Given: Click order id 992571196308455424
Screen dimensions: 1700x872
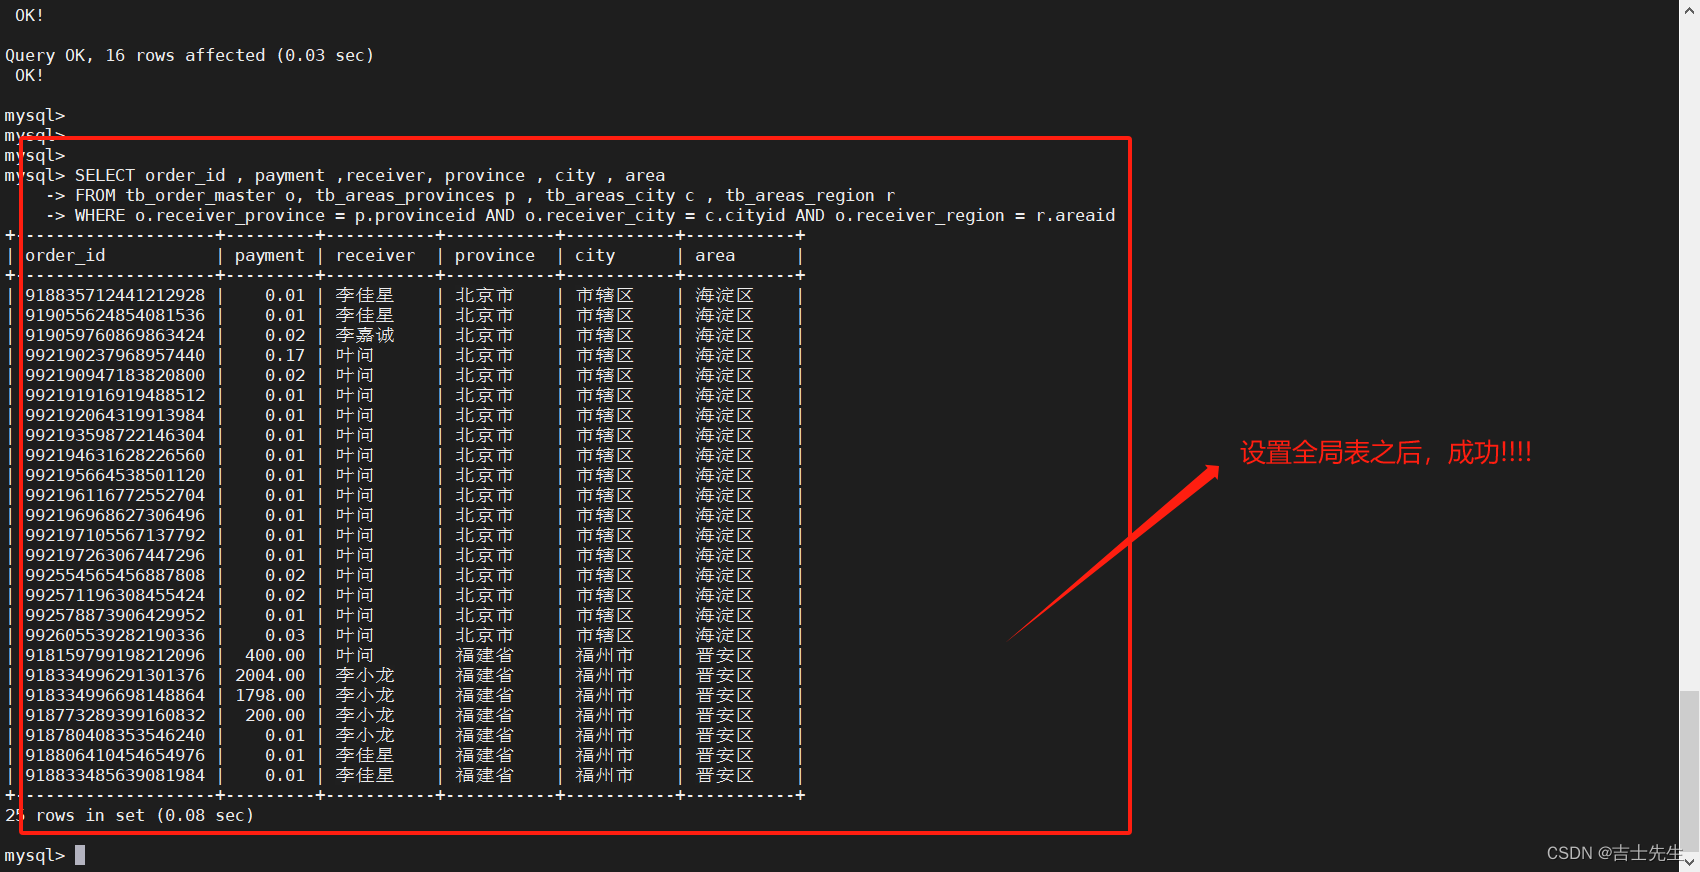Looking at the screenshot, I should pyautogui.click(x=115, y=595).
